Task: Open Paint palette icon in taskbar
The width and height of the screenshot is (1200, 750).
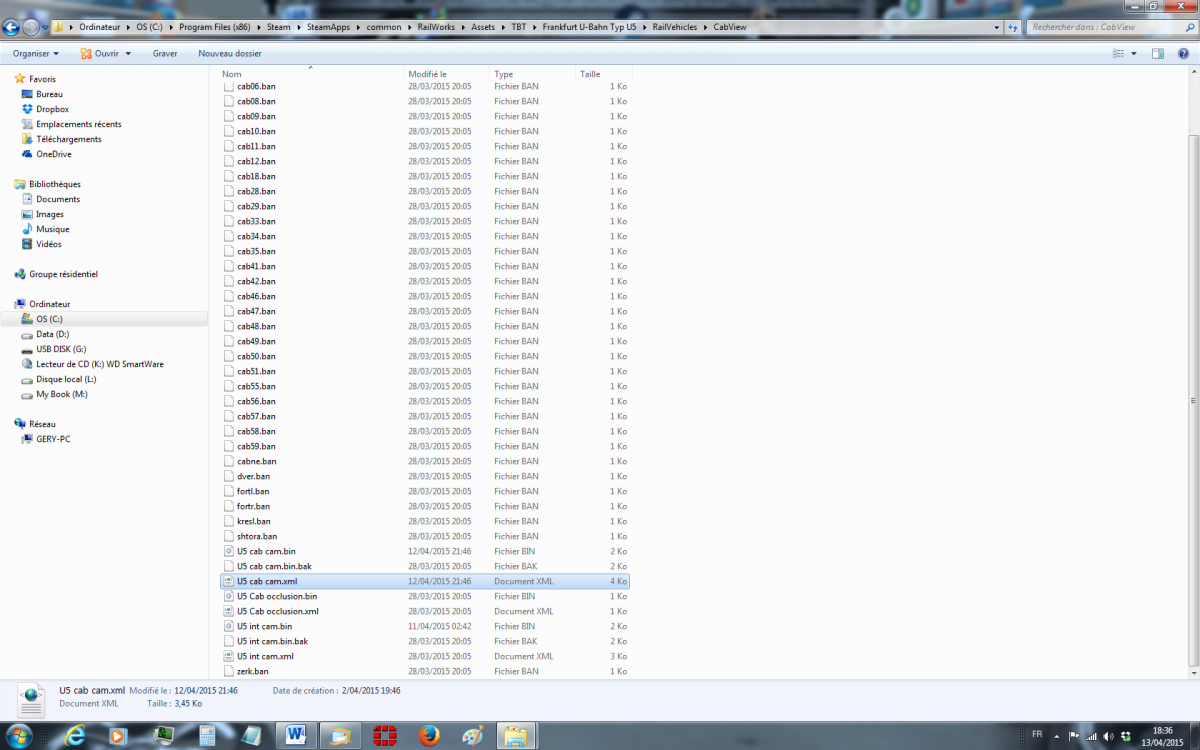Action: (473, 736)
